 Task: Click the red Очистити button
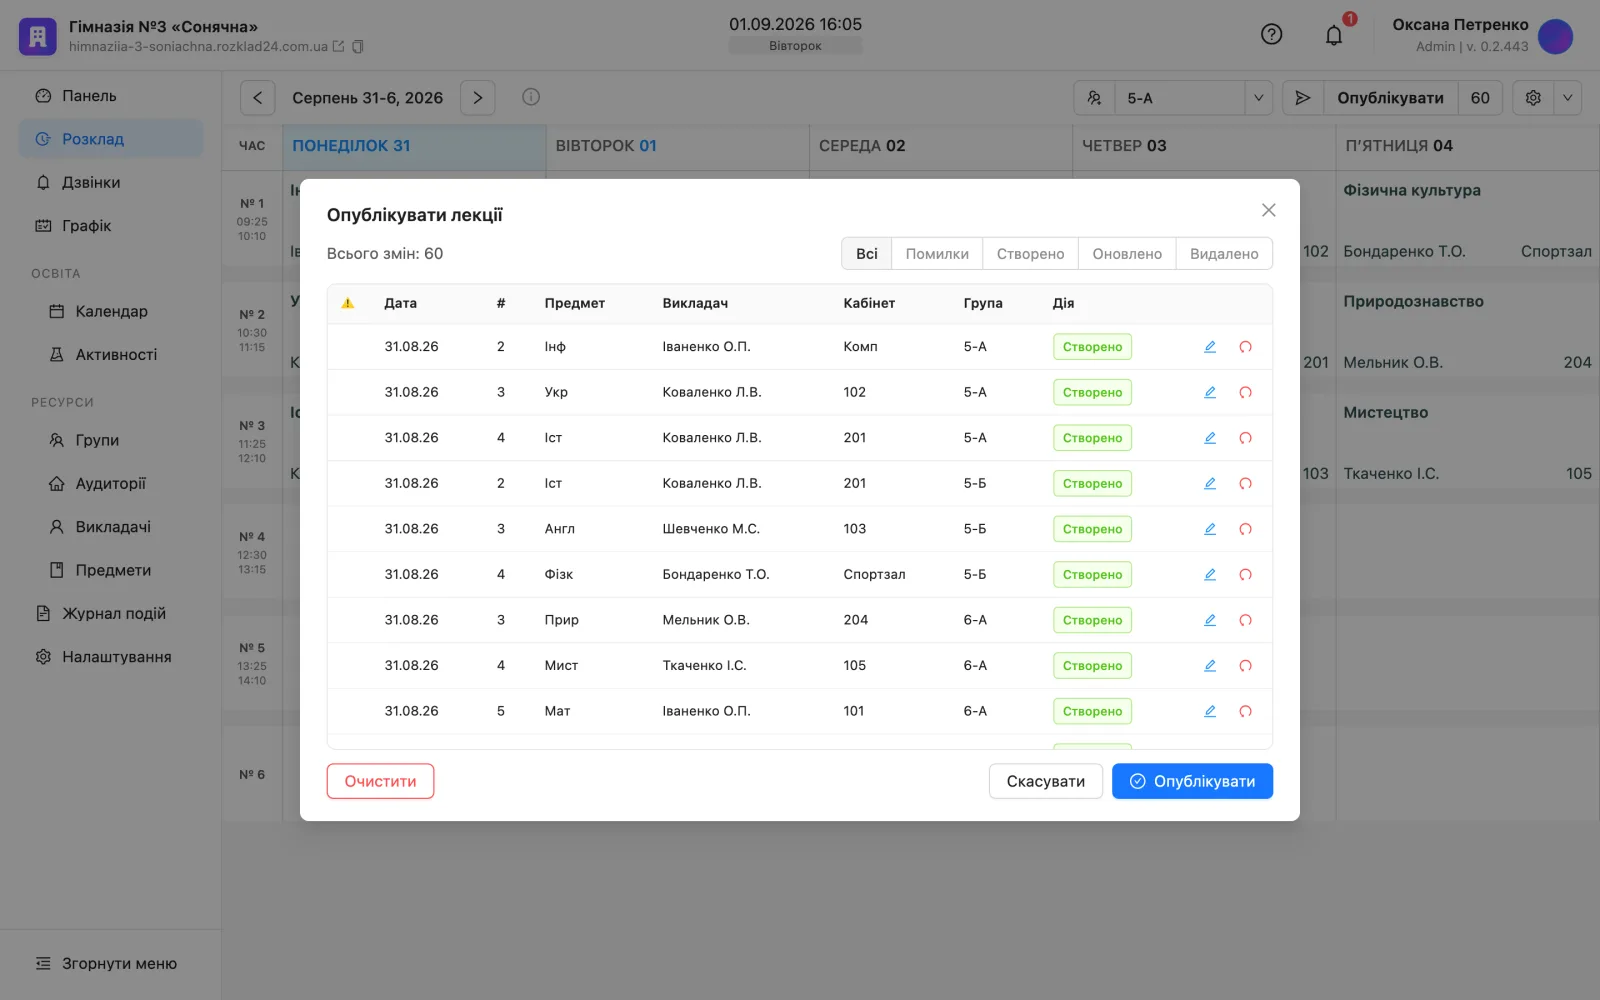[x=380, y=782]
